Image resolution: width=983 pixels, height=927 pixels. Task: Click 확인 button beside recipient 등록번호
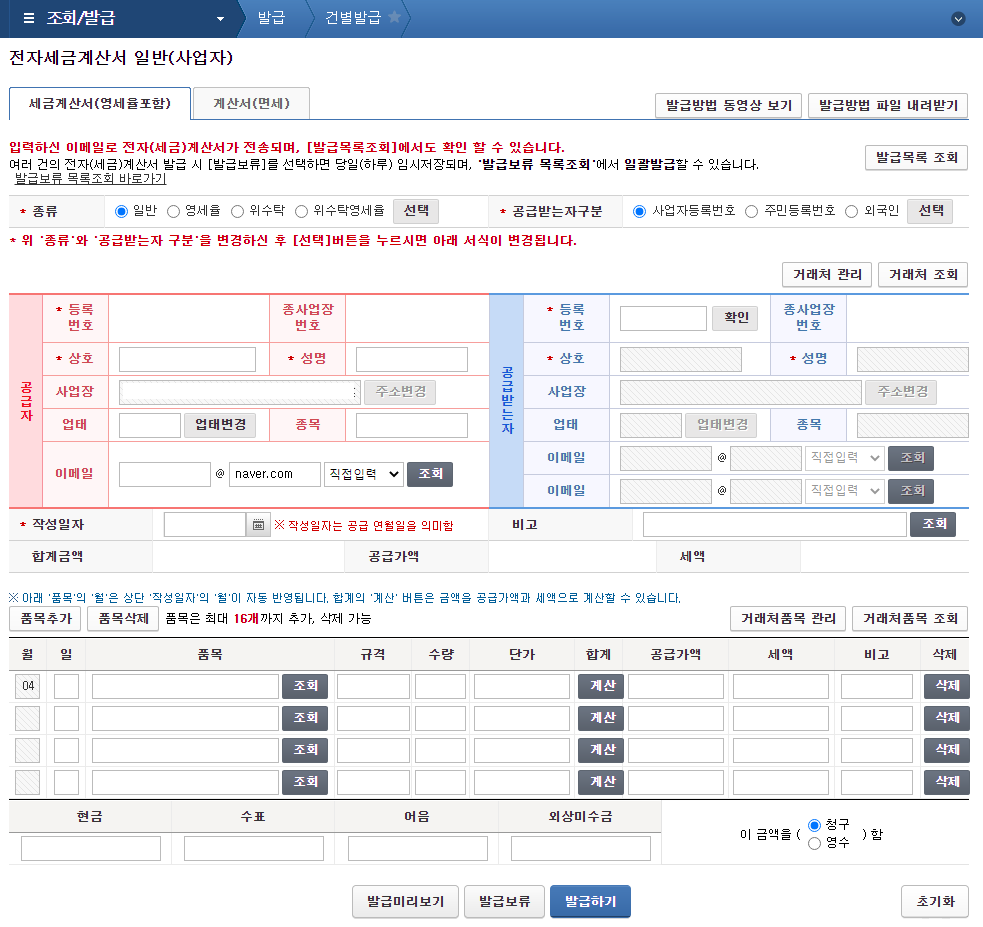(735, 318)
